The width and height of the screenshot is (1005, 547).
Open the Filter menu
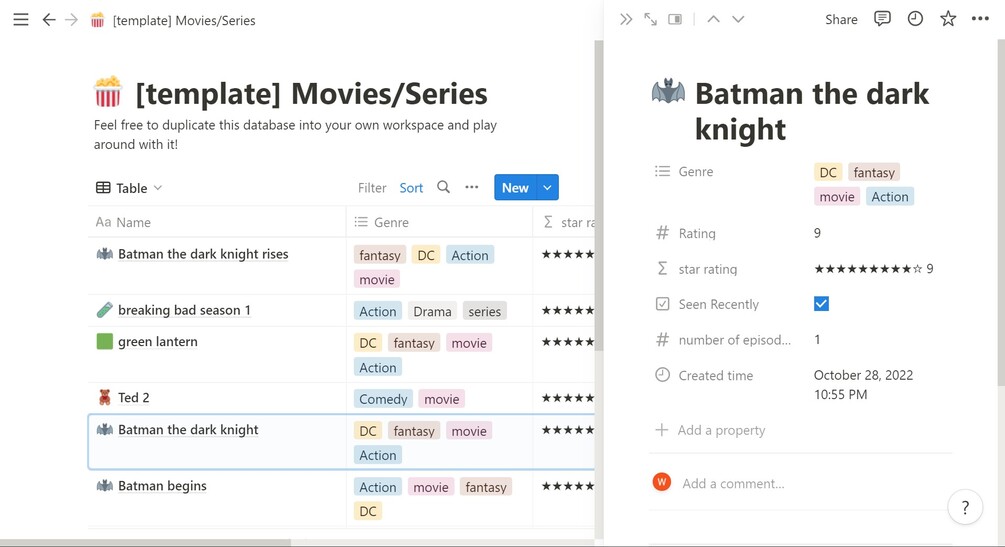click(372, 188)
